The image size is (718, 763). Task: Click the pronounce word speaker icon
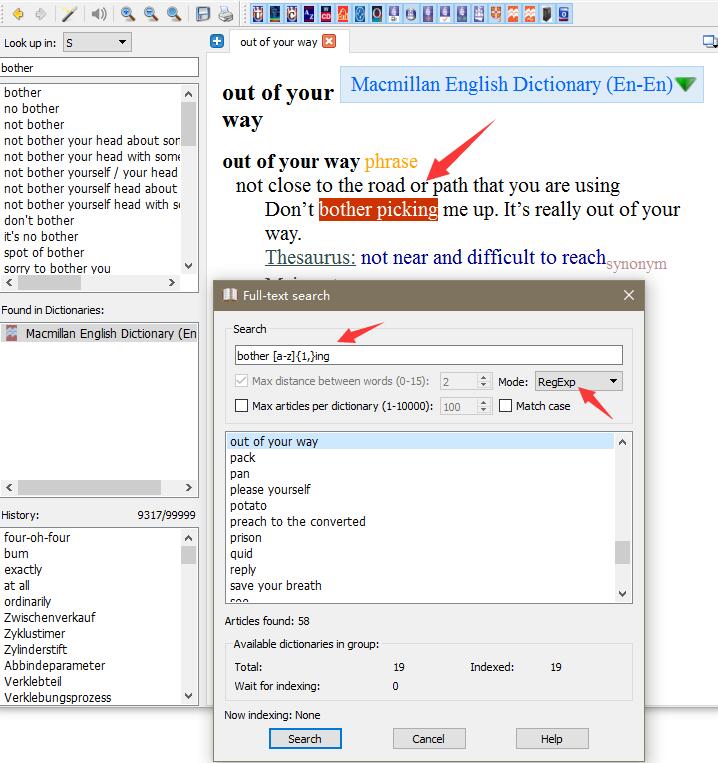click(x=98, y=14)
